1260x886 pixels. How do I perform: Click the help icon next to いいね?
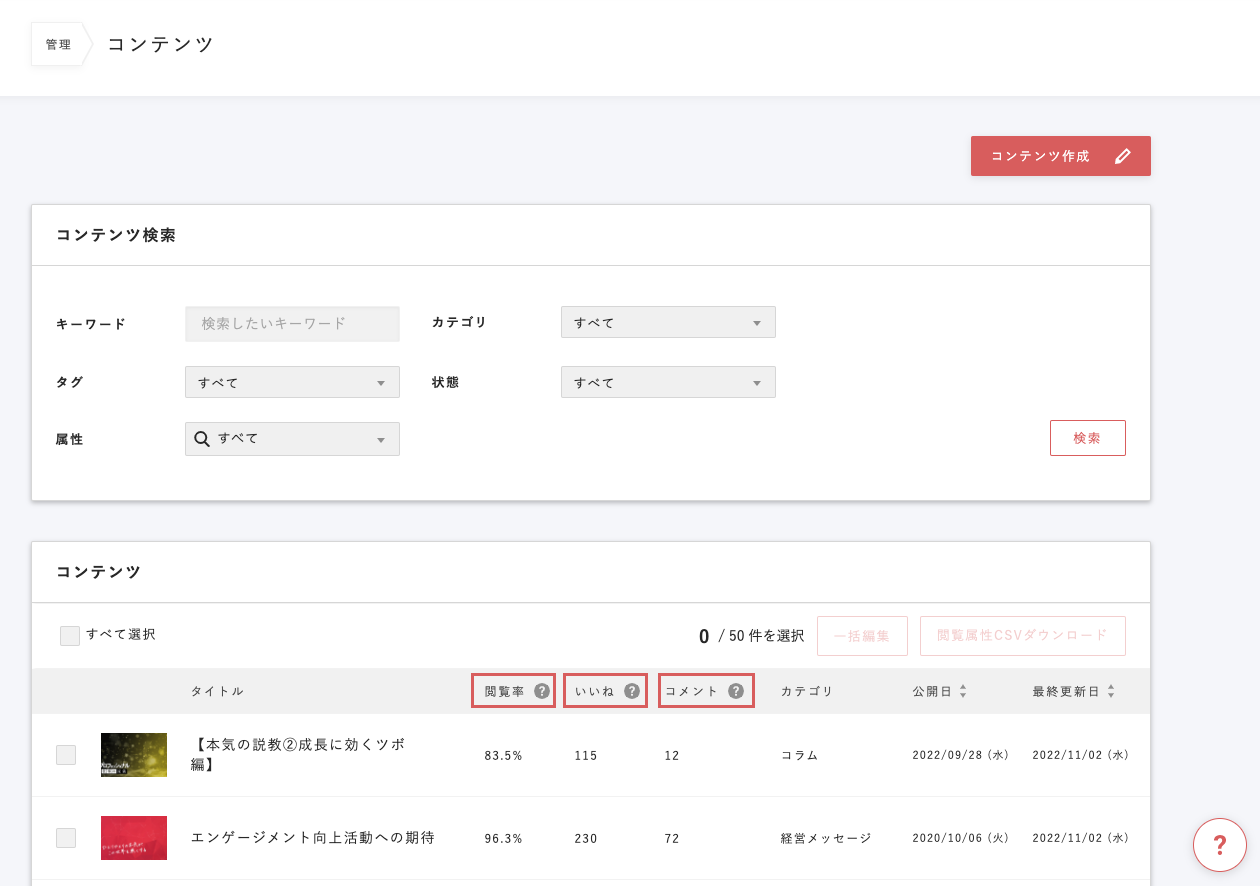632,691
